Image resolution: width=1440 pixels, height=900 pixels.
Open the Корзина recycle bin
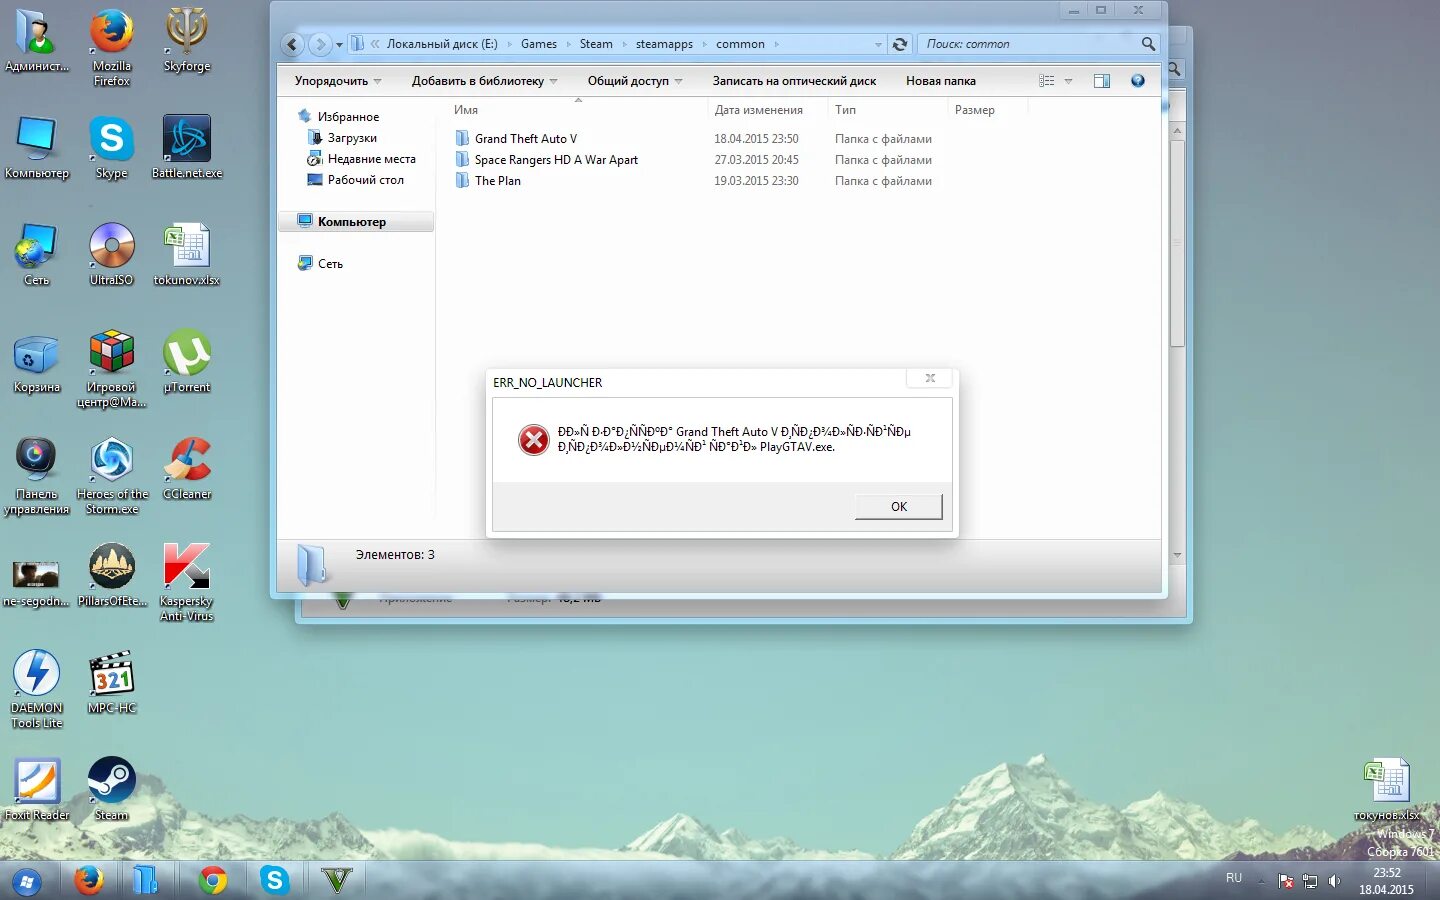(37, 362)
